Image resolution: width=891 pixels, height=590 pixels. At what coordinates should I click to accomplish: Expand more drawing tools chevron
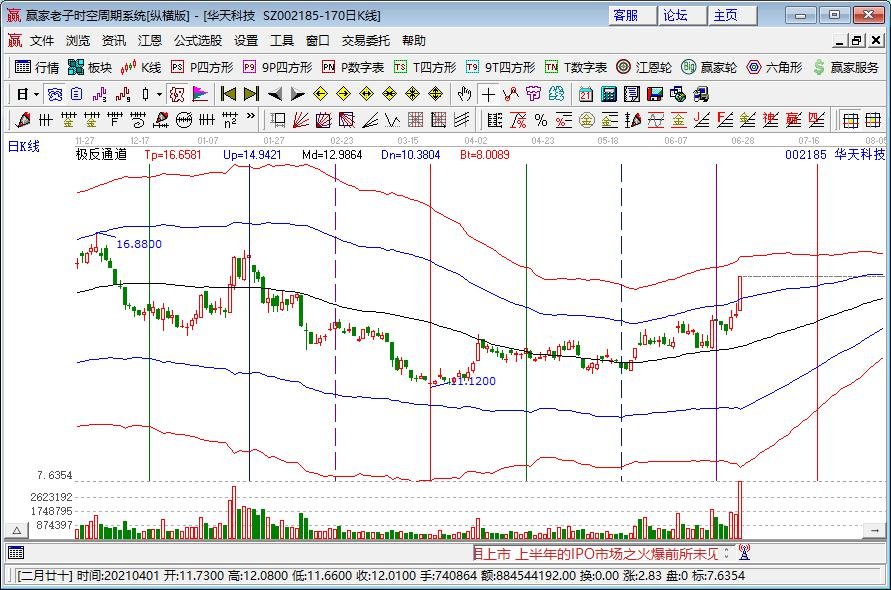tap(251, 118)
